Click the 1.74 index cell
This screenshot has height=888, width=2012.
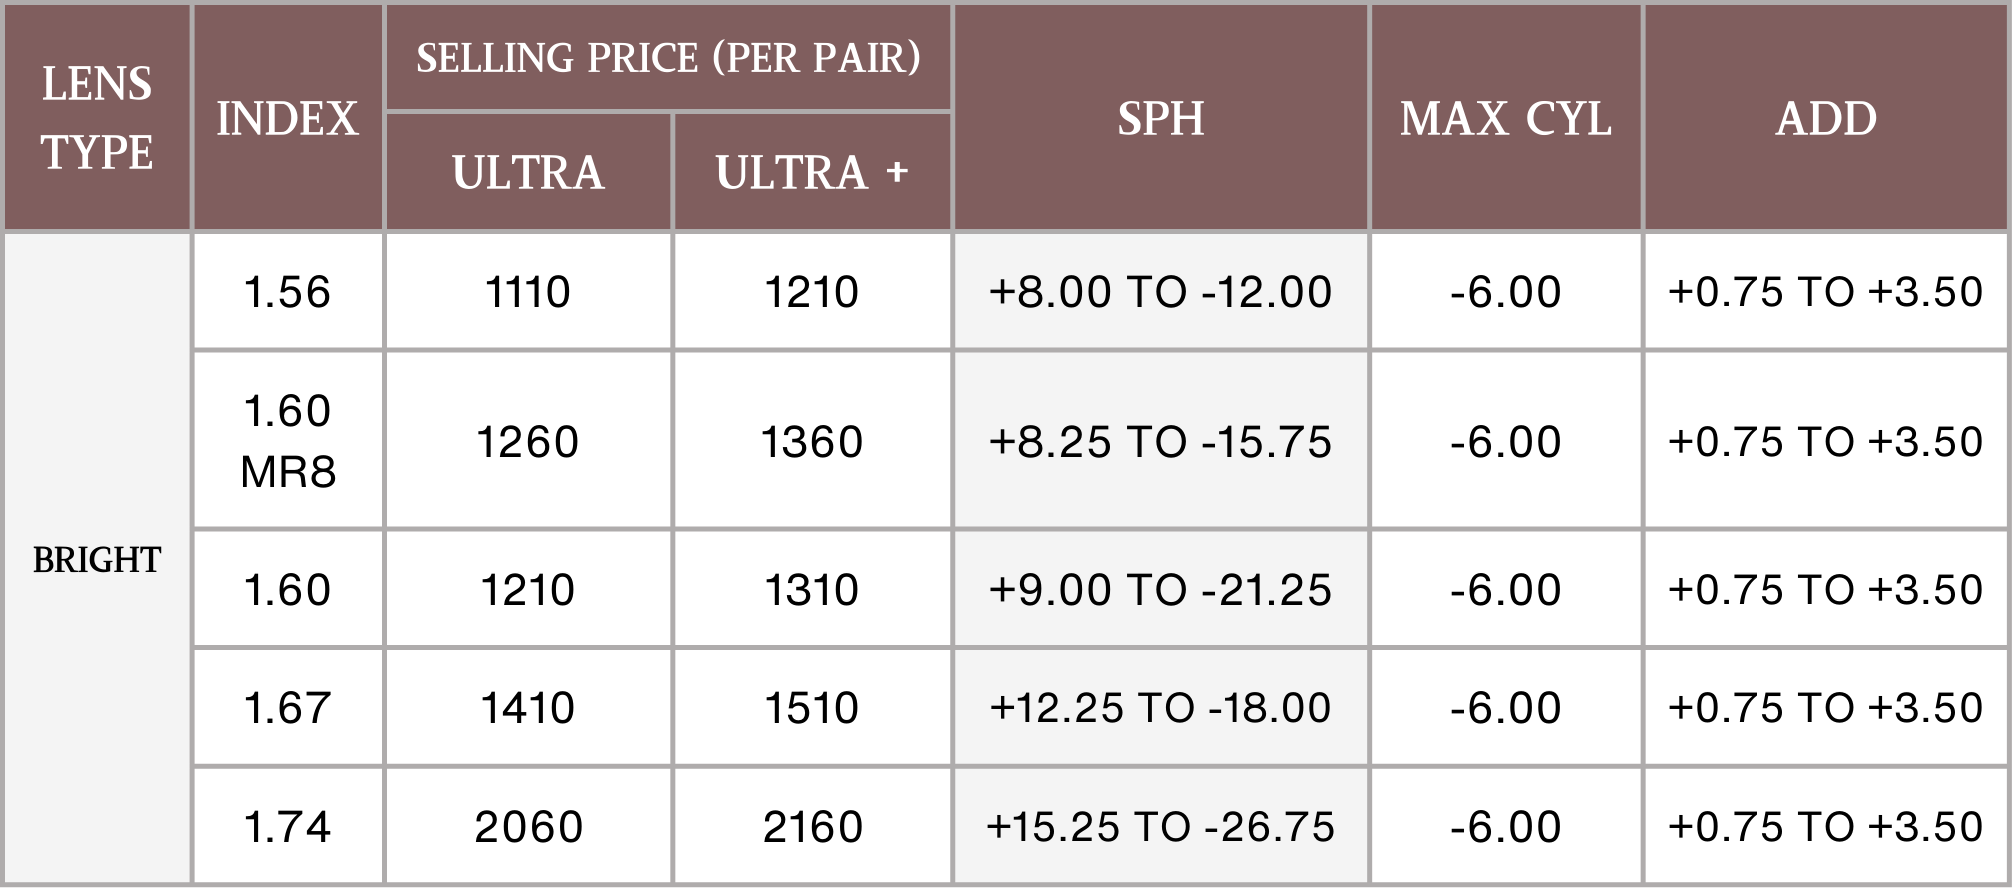point(287,827)
